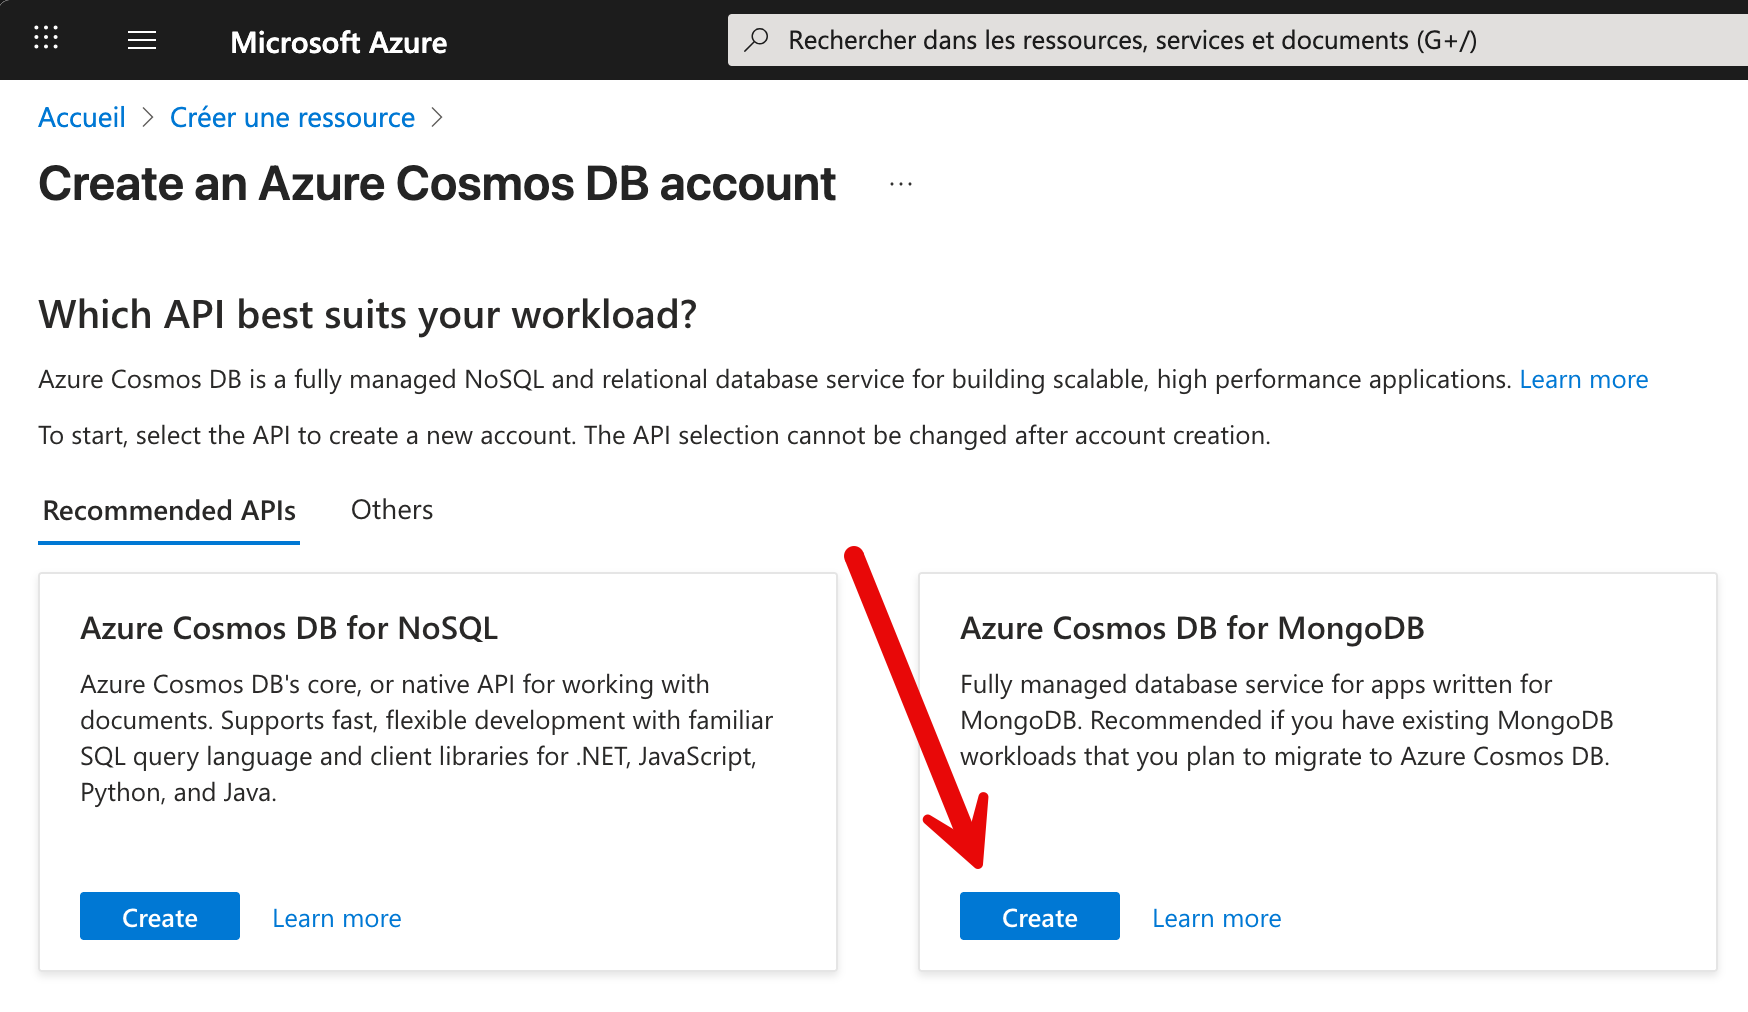The image size is (1748, 1012).
Task: Click the Microsoft Azure logo
Action: [338, 41]
